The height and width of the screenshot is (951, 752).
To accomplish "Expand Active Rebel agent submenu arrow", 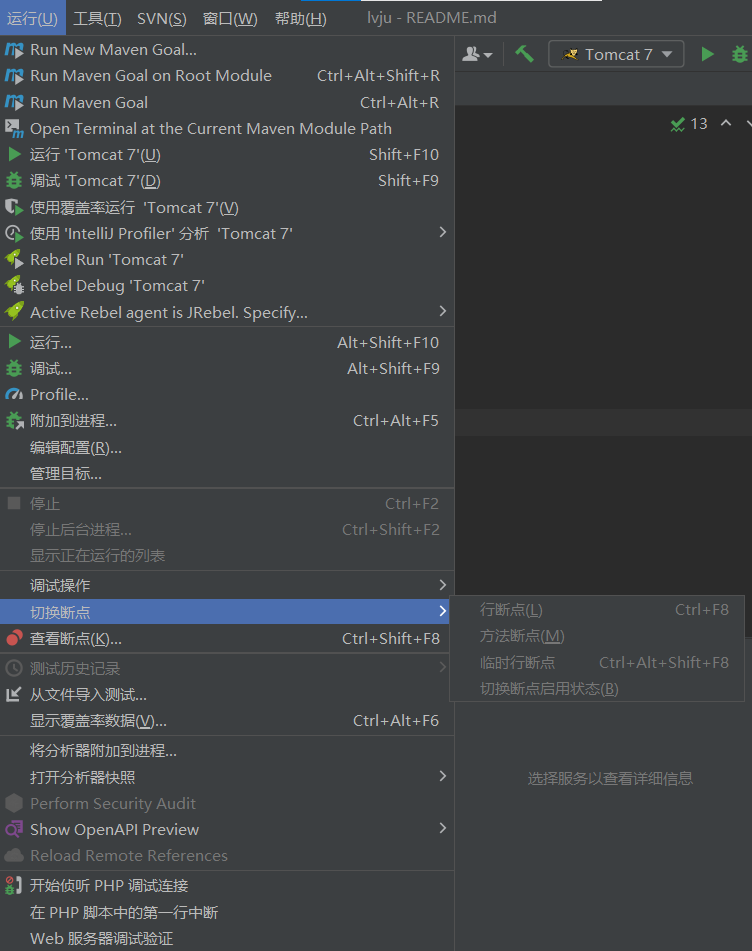I will click(443, 311).
